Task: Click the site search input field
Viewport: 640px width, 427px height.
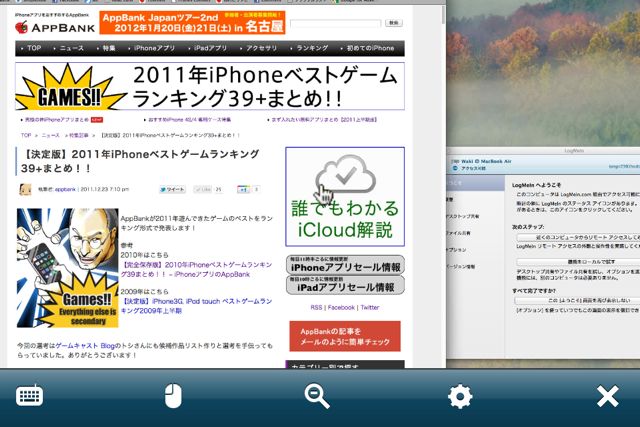Action: point(335,23)
